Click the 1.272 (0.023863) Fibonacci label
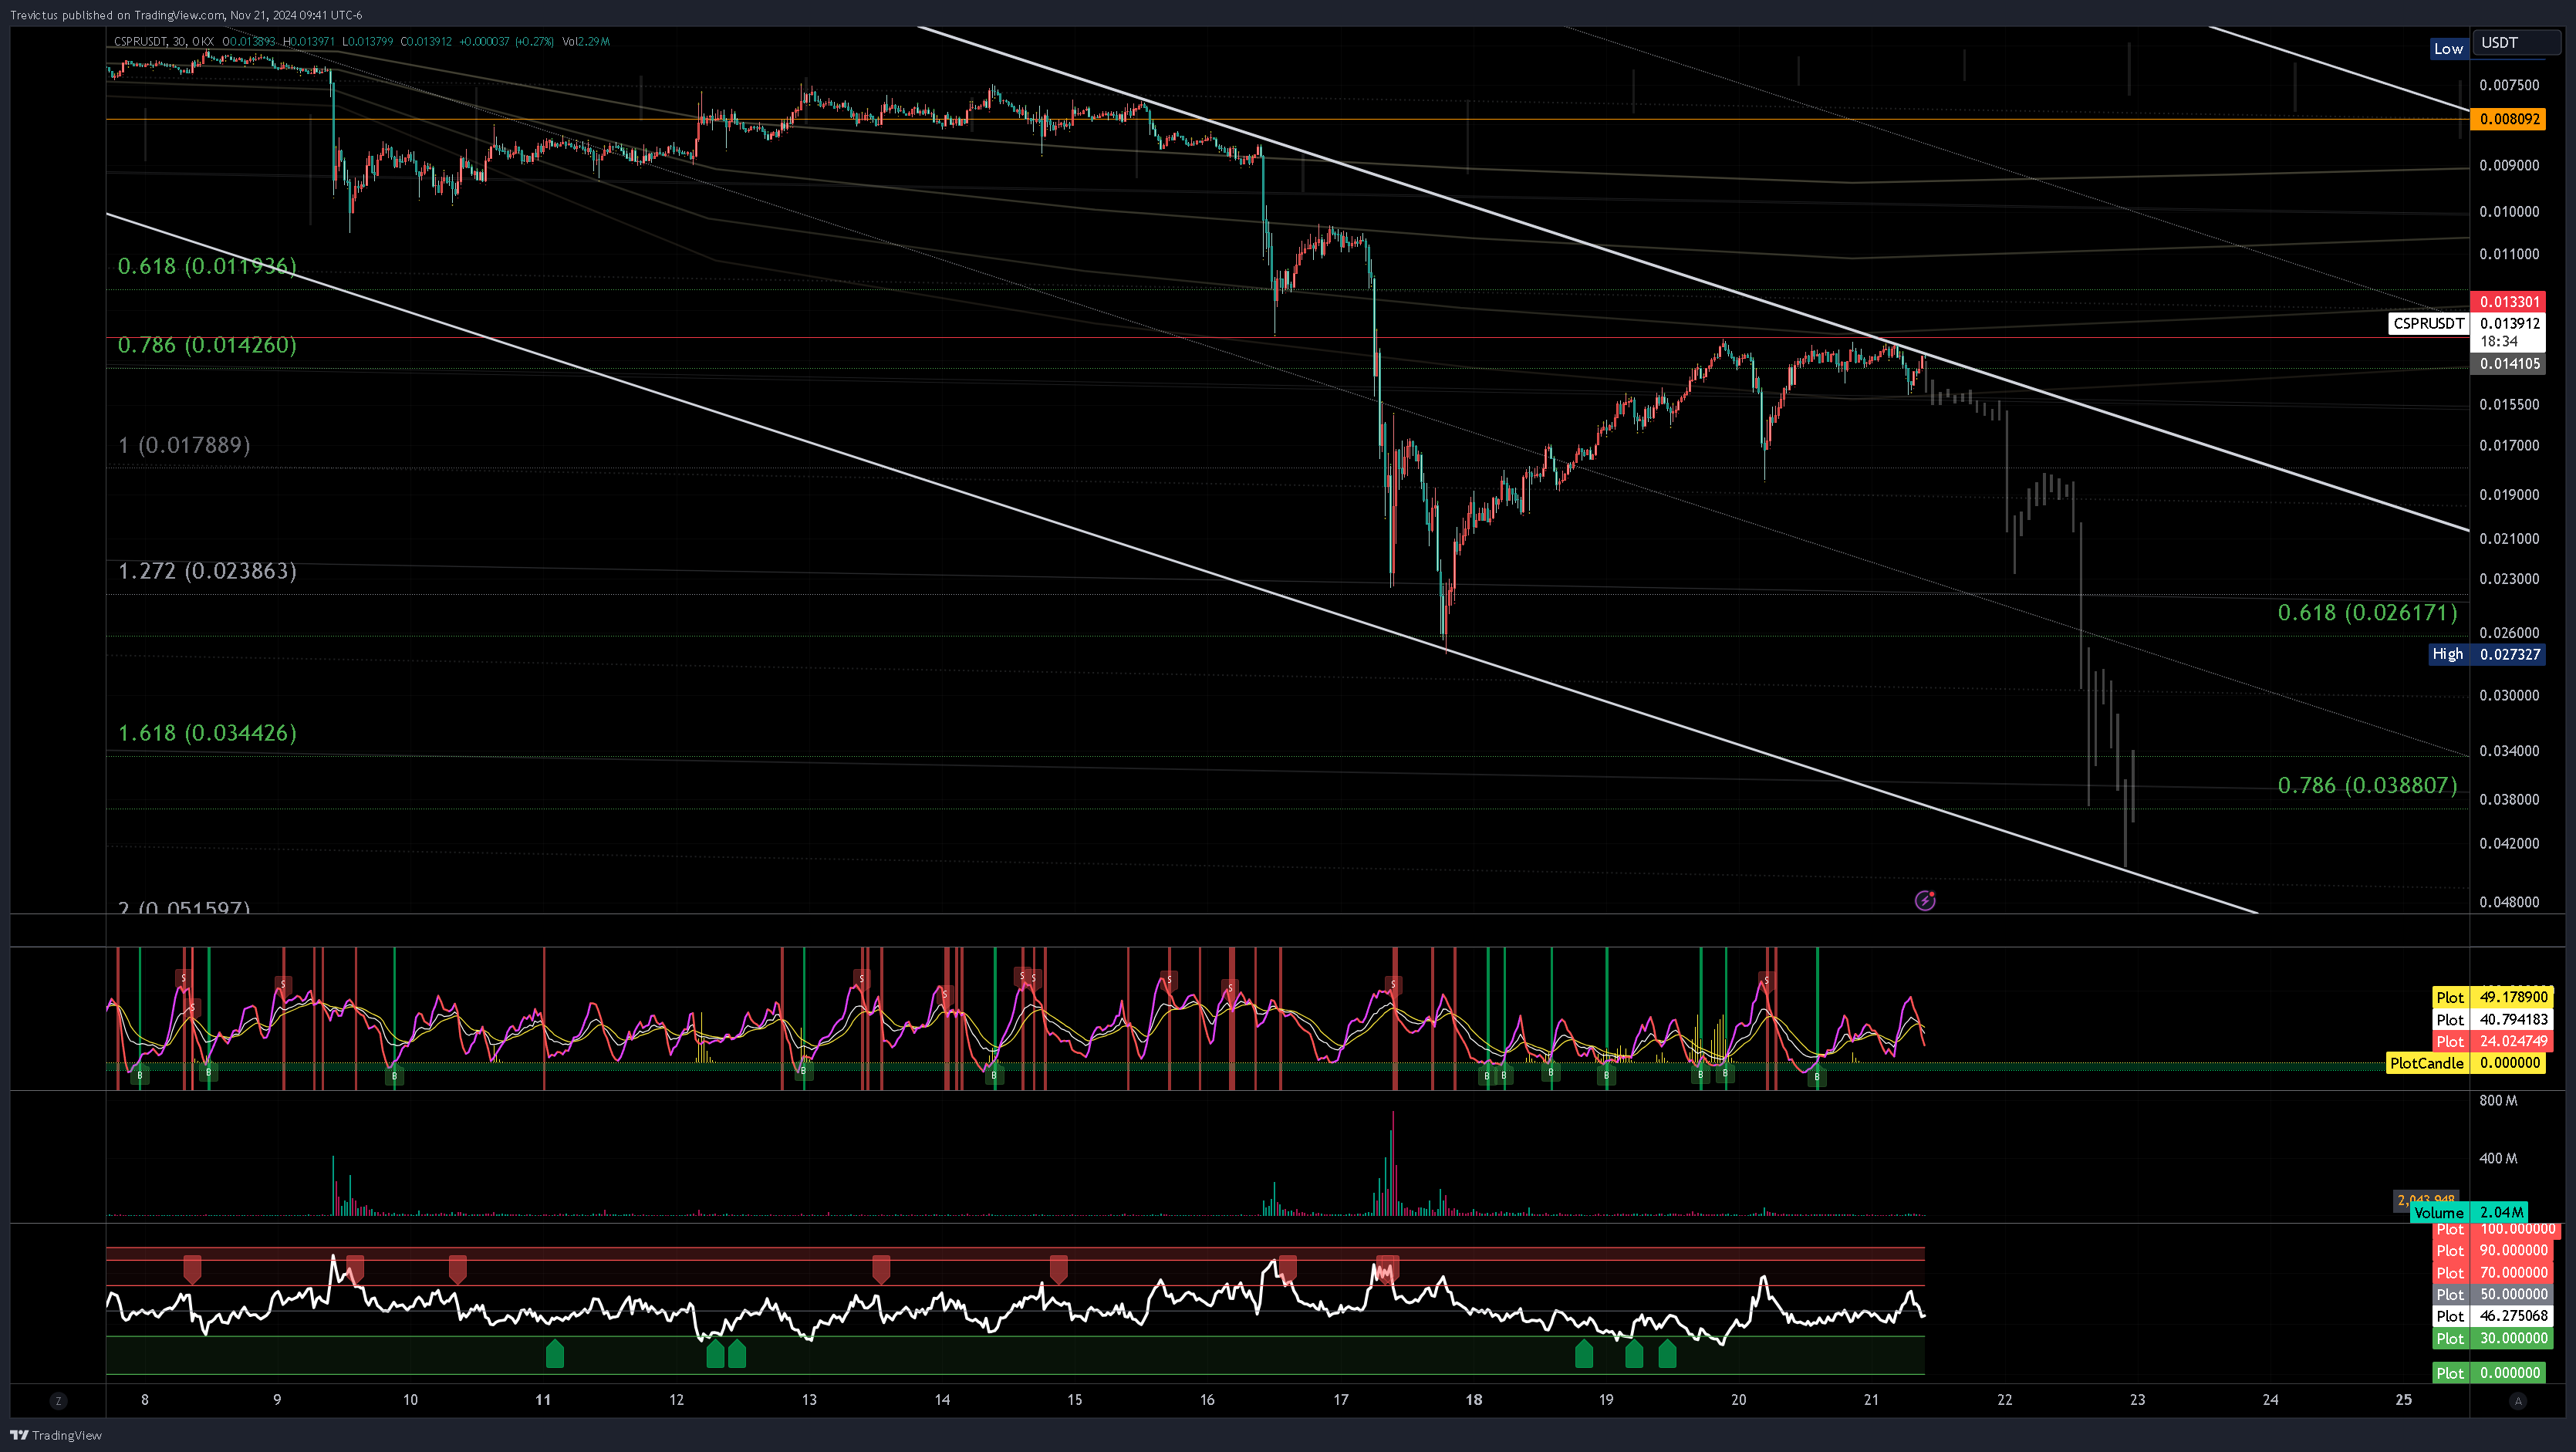The image size is (2576, 1452). (207, 571)
